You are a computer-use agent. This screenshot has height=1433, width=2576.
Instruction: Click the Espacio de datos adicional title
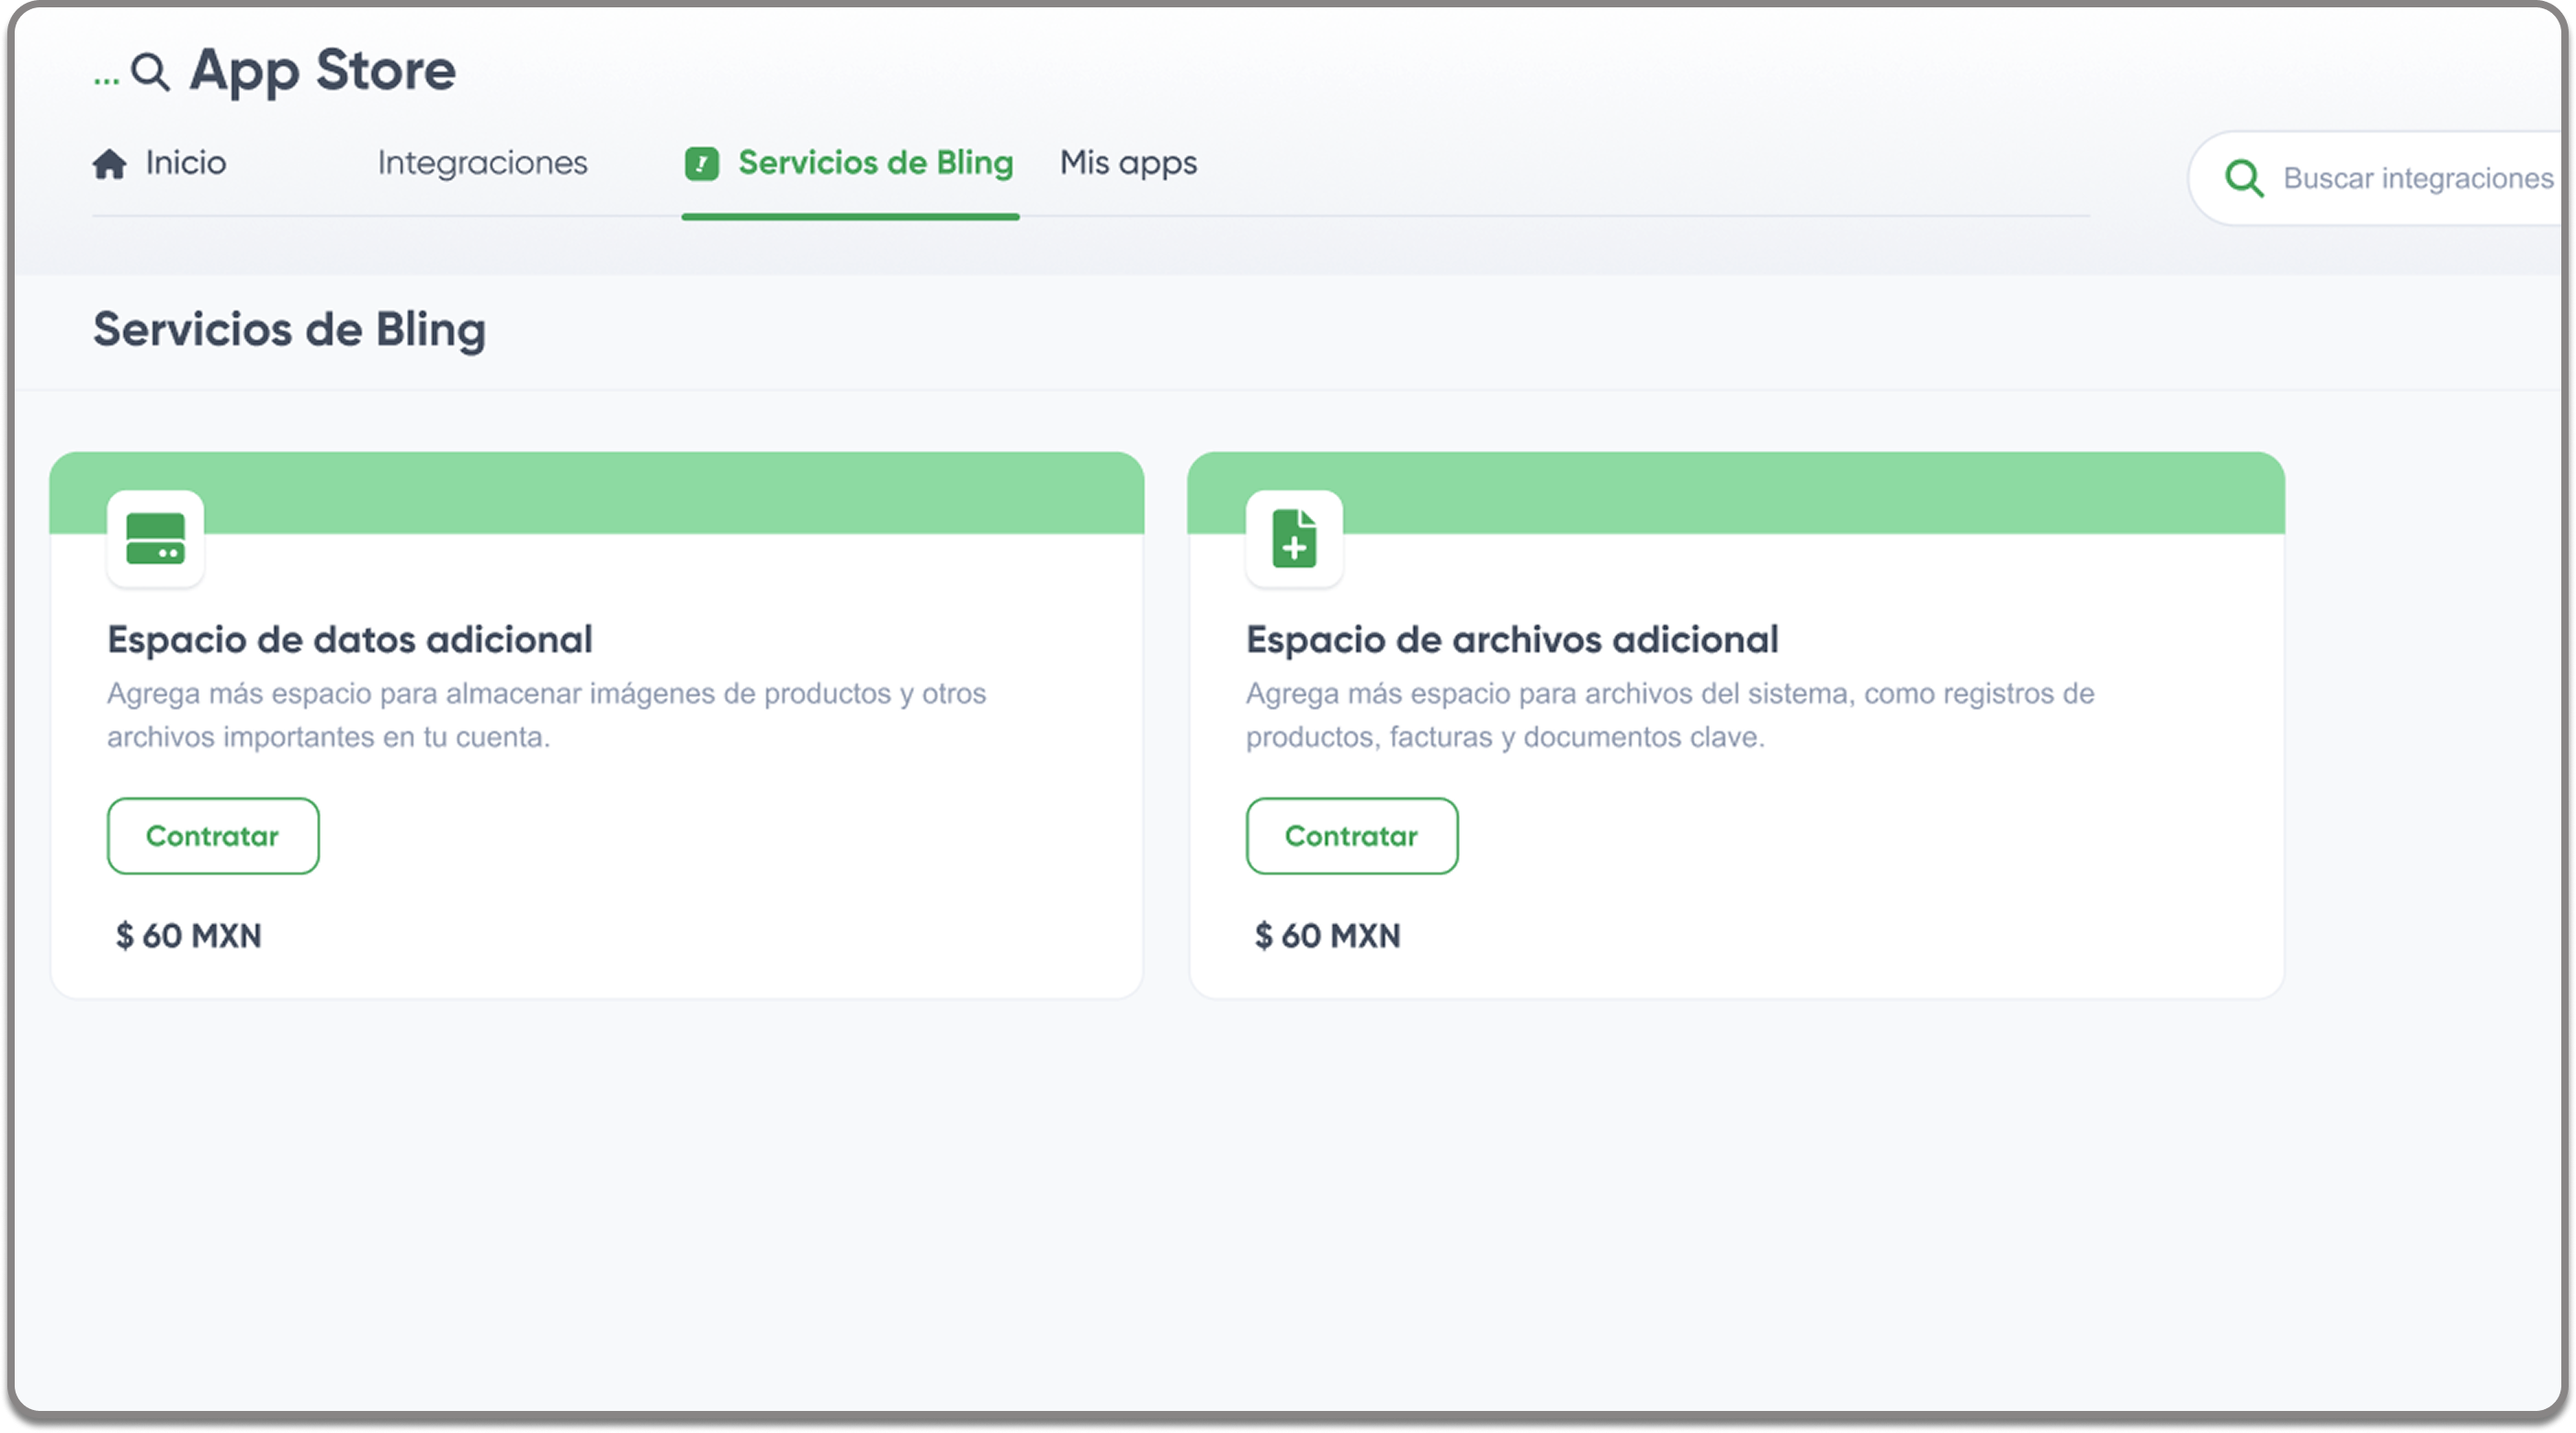(350, 640)
